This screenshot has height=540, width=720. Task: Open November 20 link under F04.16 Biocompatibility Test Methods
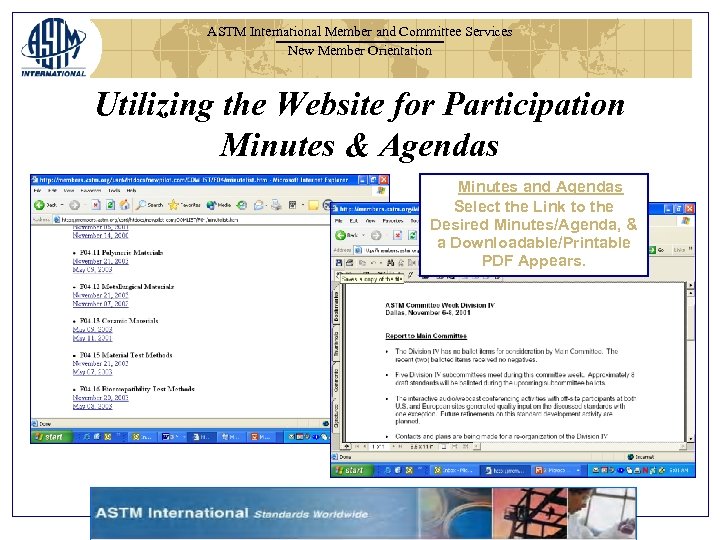[x=100, y=398]
